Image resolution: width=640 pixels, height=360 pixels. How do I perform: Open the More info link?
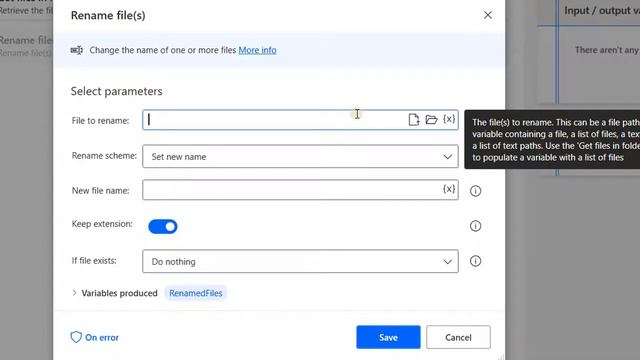[258, 50]
